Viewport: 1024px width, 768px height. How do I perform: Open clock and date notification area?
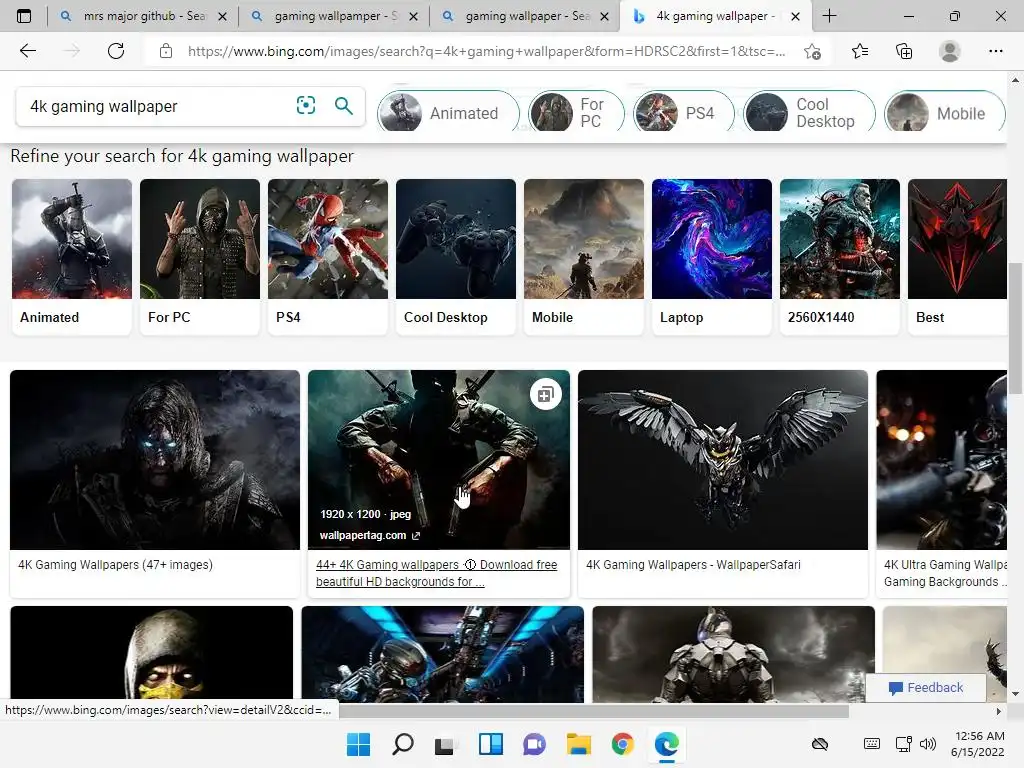click(x=978, y=744)
